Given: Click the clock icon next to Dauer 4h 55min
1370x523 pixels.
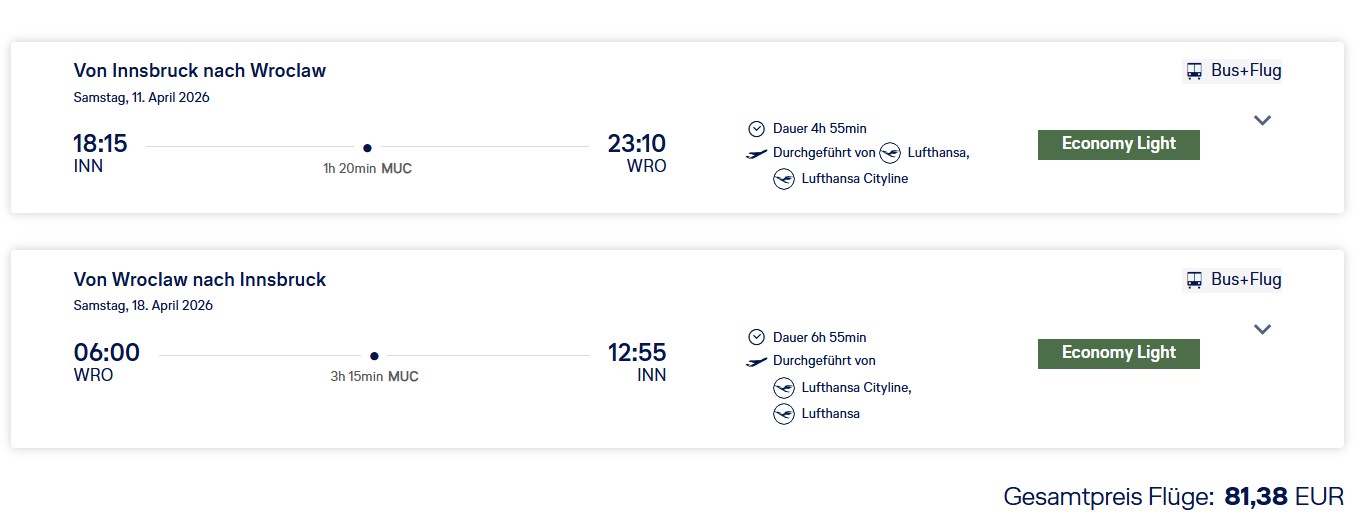Looking at the screenshot, I should pos(756,128).
